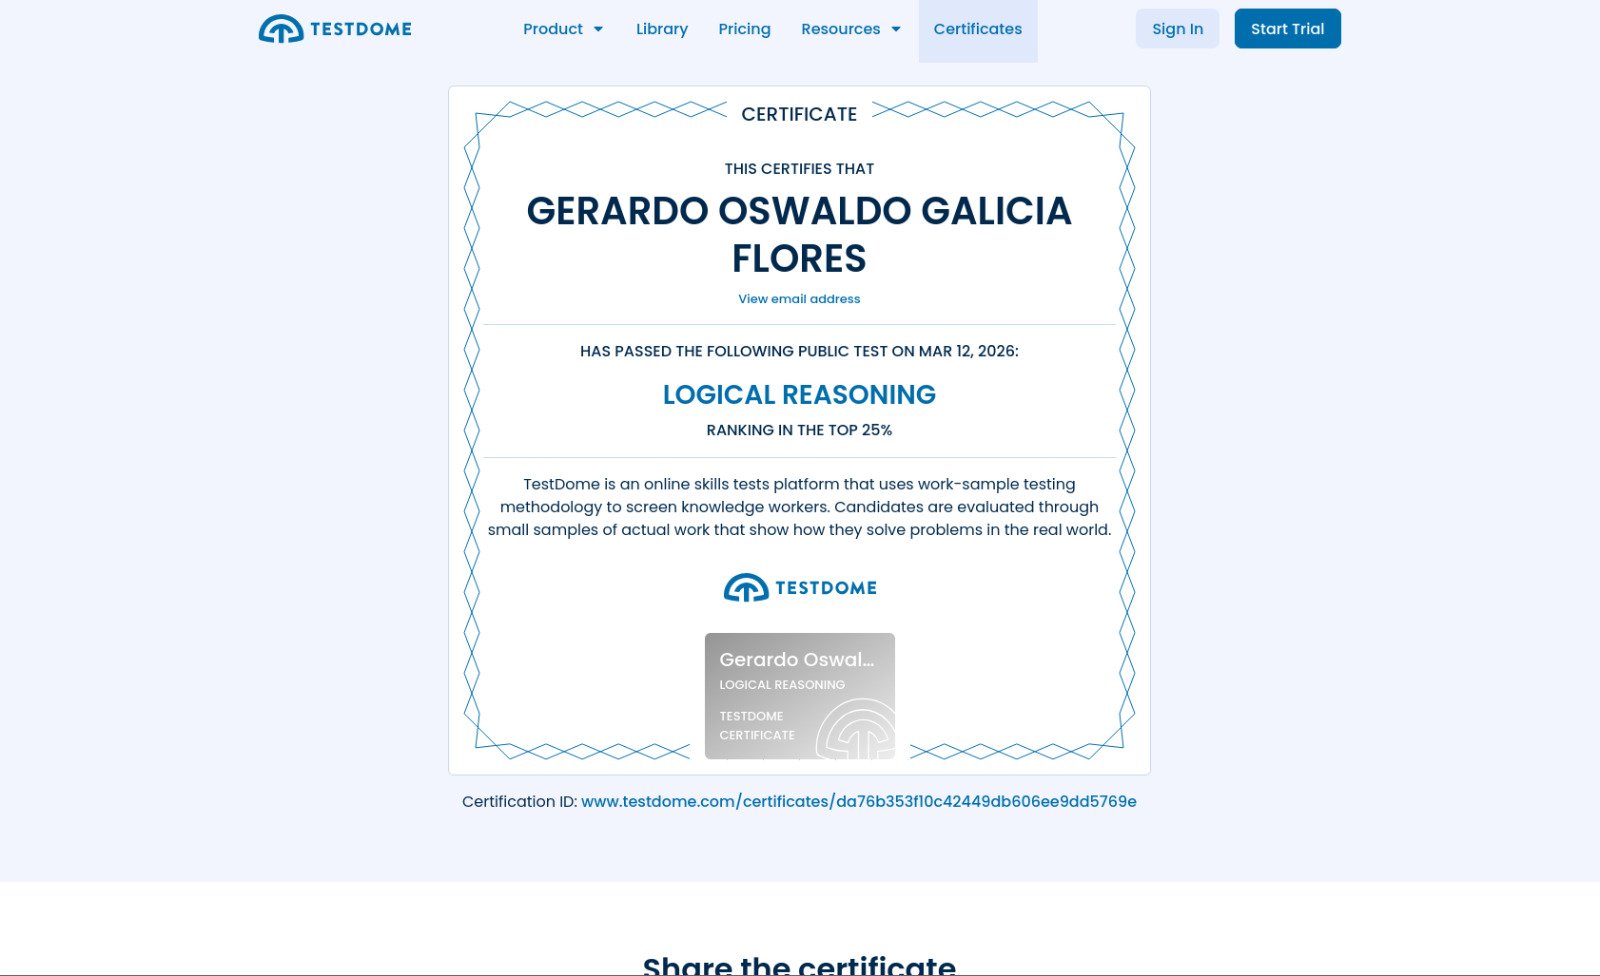Expand the Resources dropdown caret
Screen dimensions: 1600x976
point(896,29)
